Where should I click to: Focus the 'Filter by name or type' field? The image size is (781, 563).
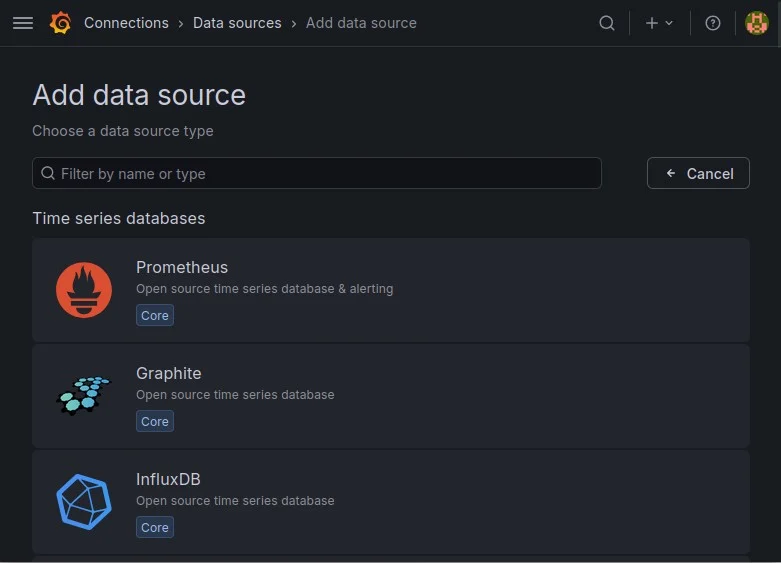(x=317, y=173)
